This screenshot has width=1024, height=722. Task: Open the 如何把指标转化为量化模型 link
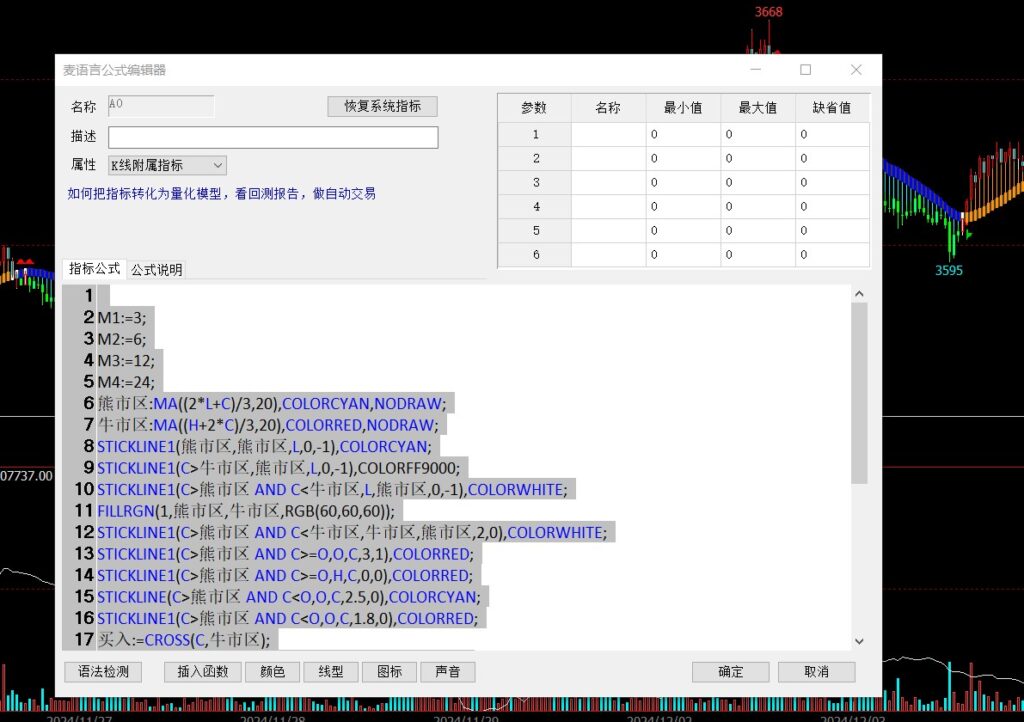[x=221, y=194]
